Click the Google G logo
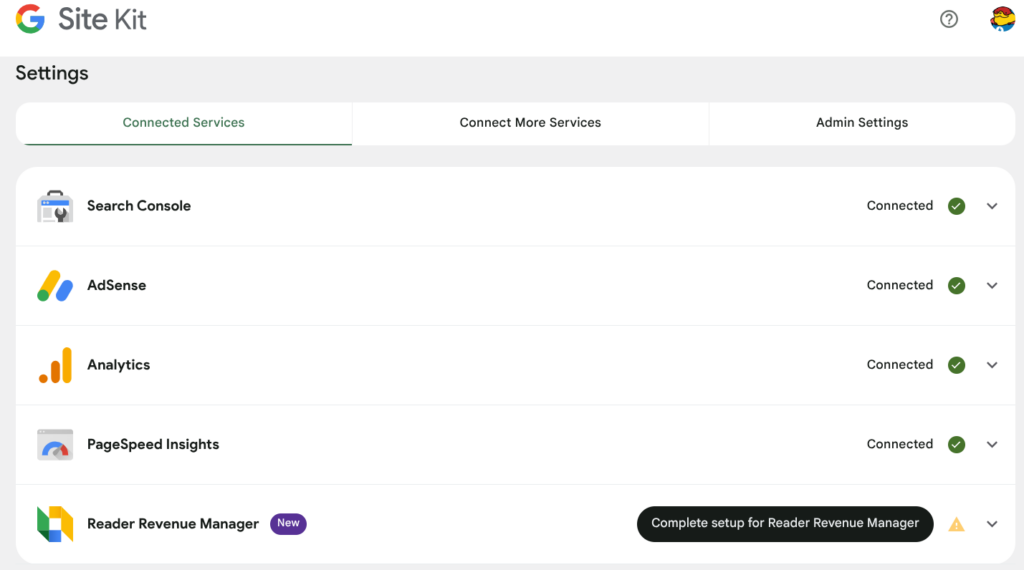Viewport: 1024px width, 570px height. point(30,19)
